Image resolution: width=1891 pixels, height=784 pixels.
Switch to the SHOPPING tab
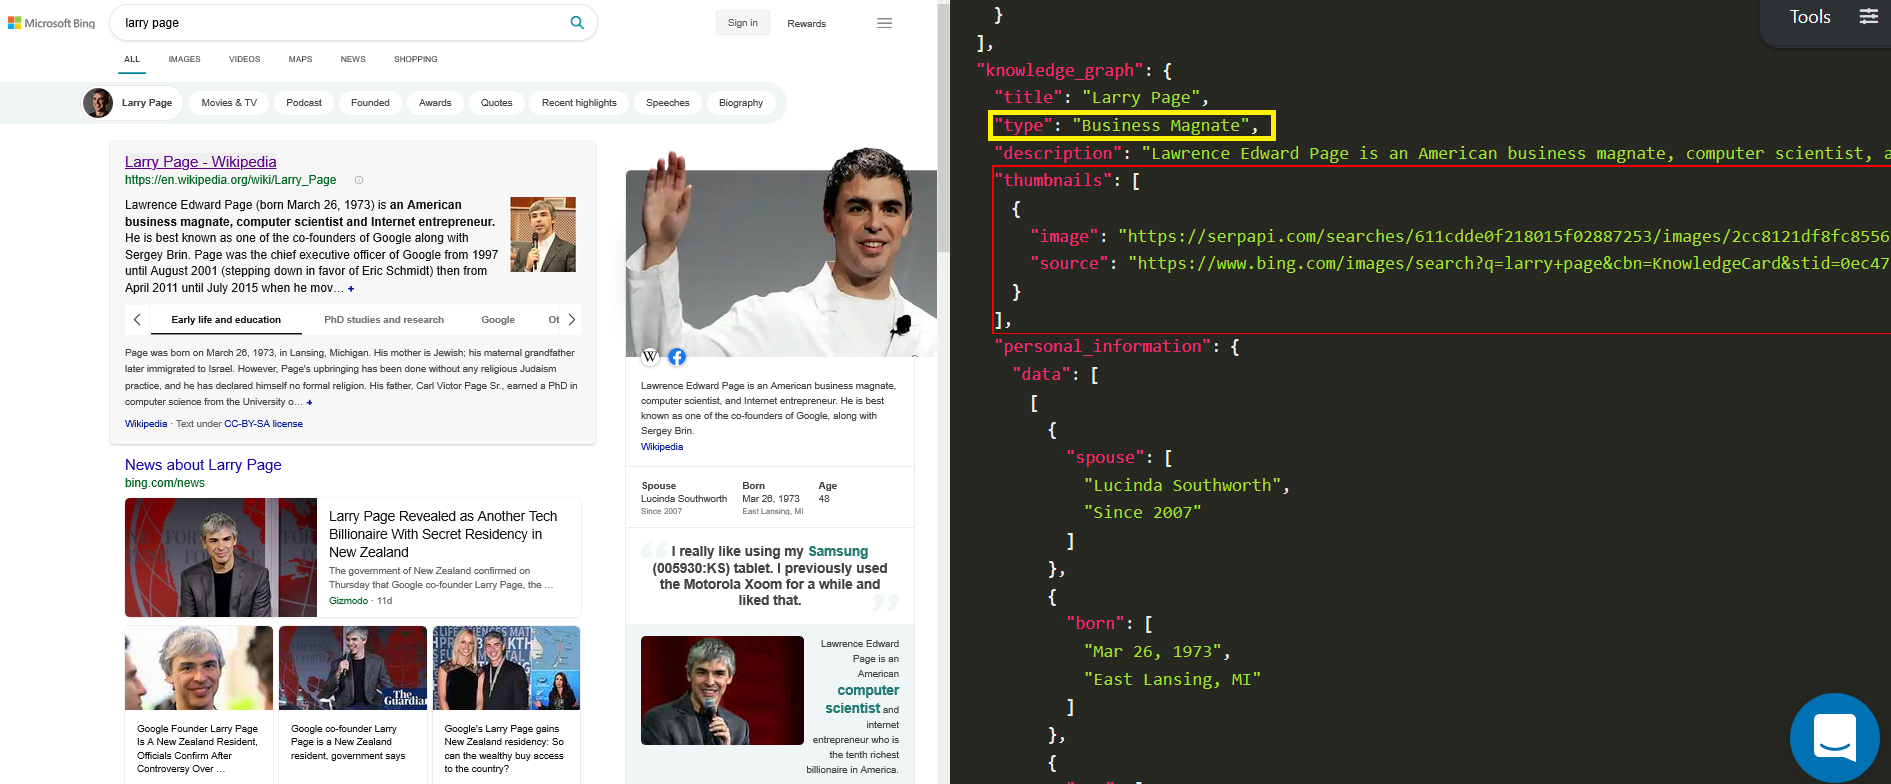pos(416,59)
